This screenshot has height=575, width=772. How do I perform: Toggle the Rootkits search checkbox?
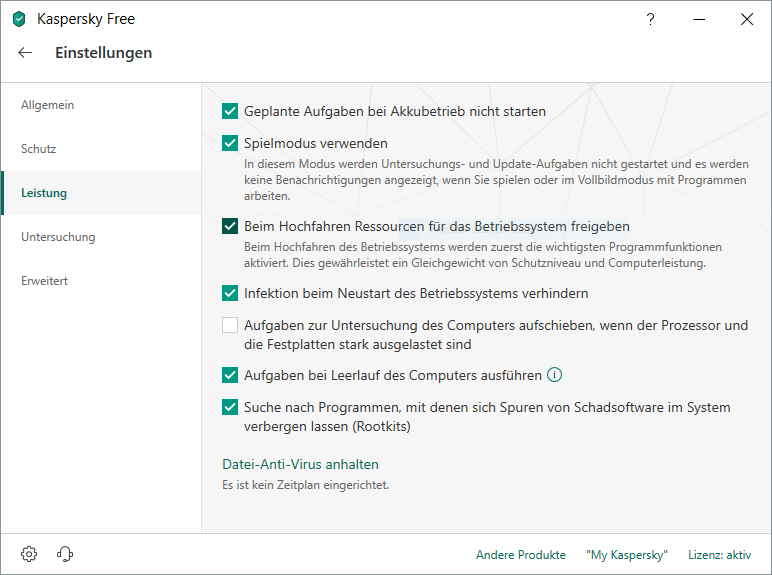pyautogui.click(x=230, y=408)
